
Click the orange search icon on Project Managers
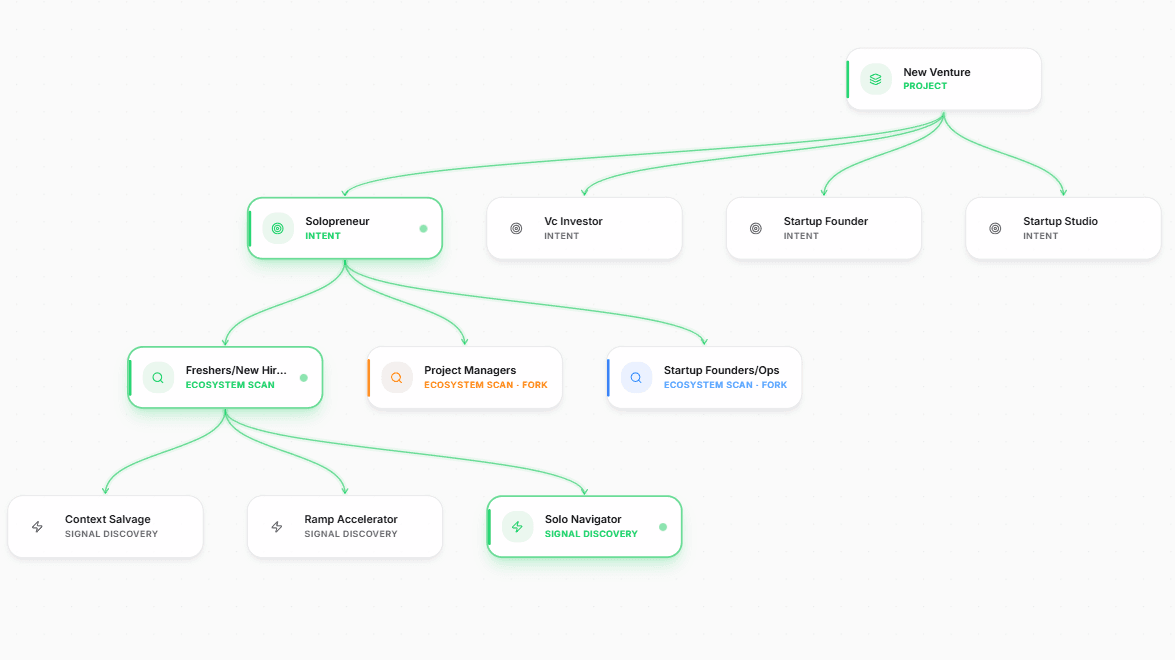coord(396,378)
